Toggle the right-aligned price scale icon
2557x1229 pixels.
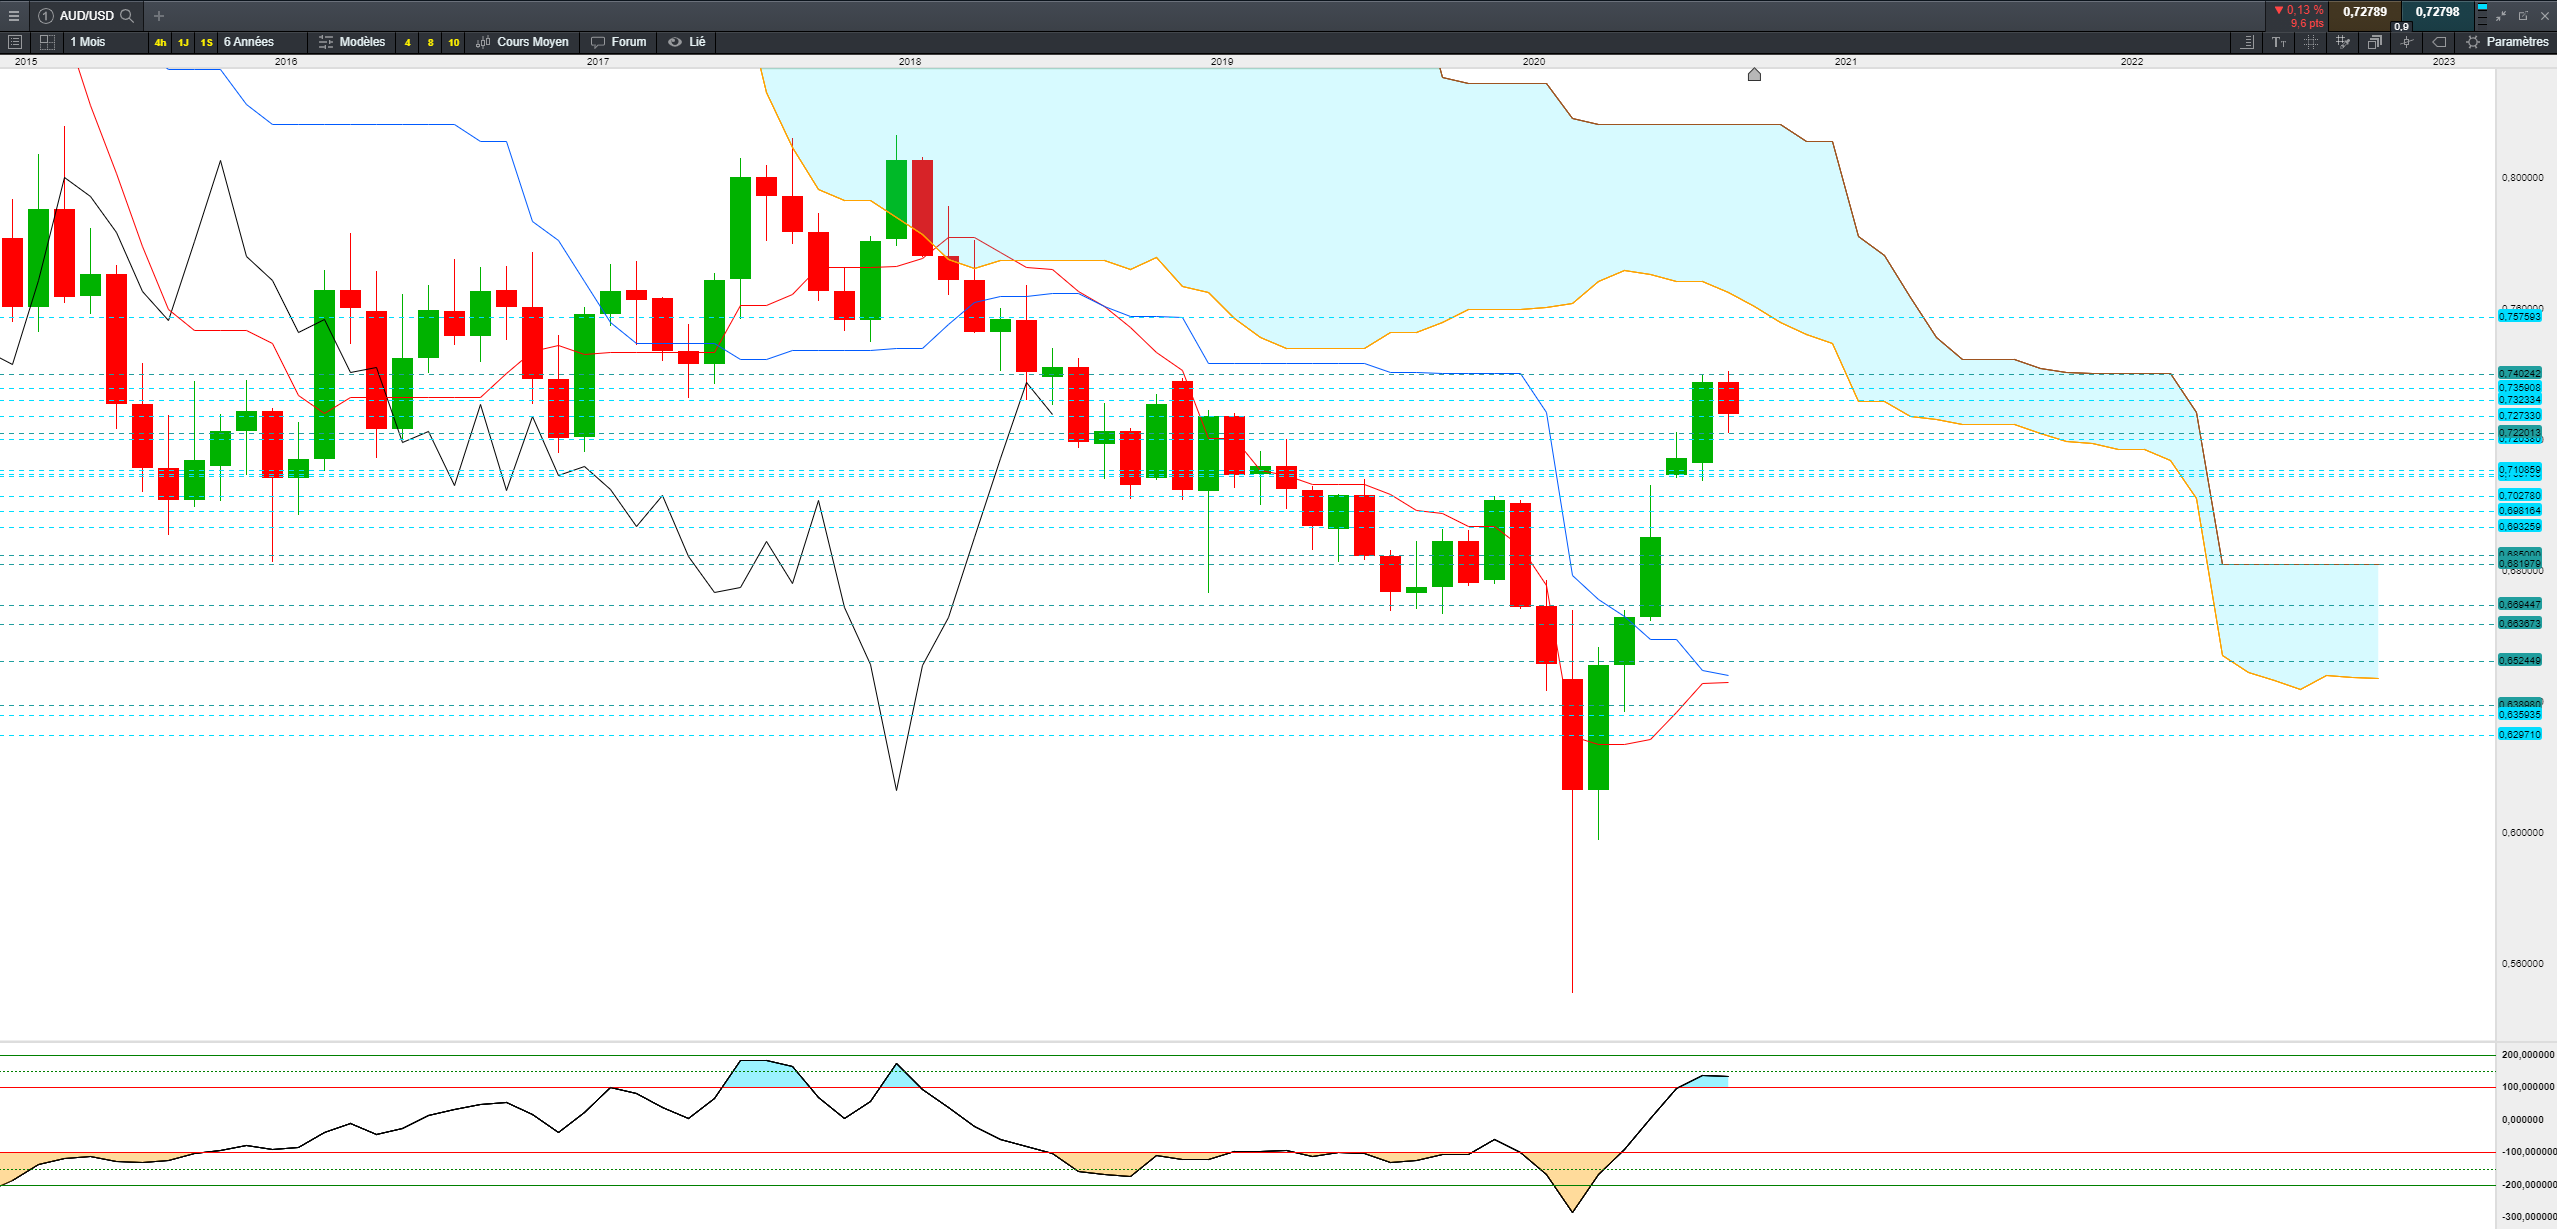[x=2247, y=42]
